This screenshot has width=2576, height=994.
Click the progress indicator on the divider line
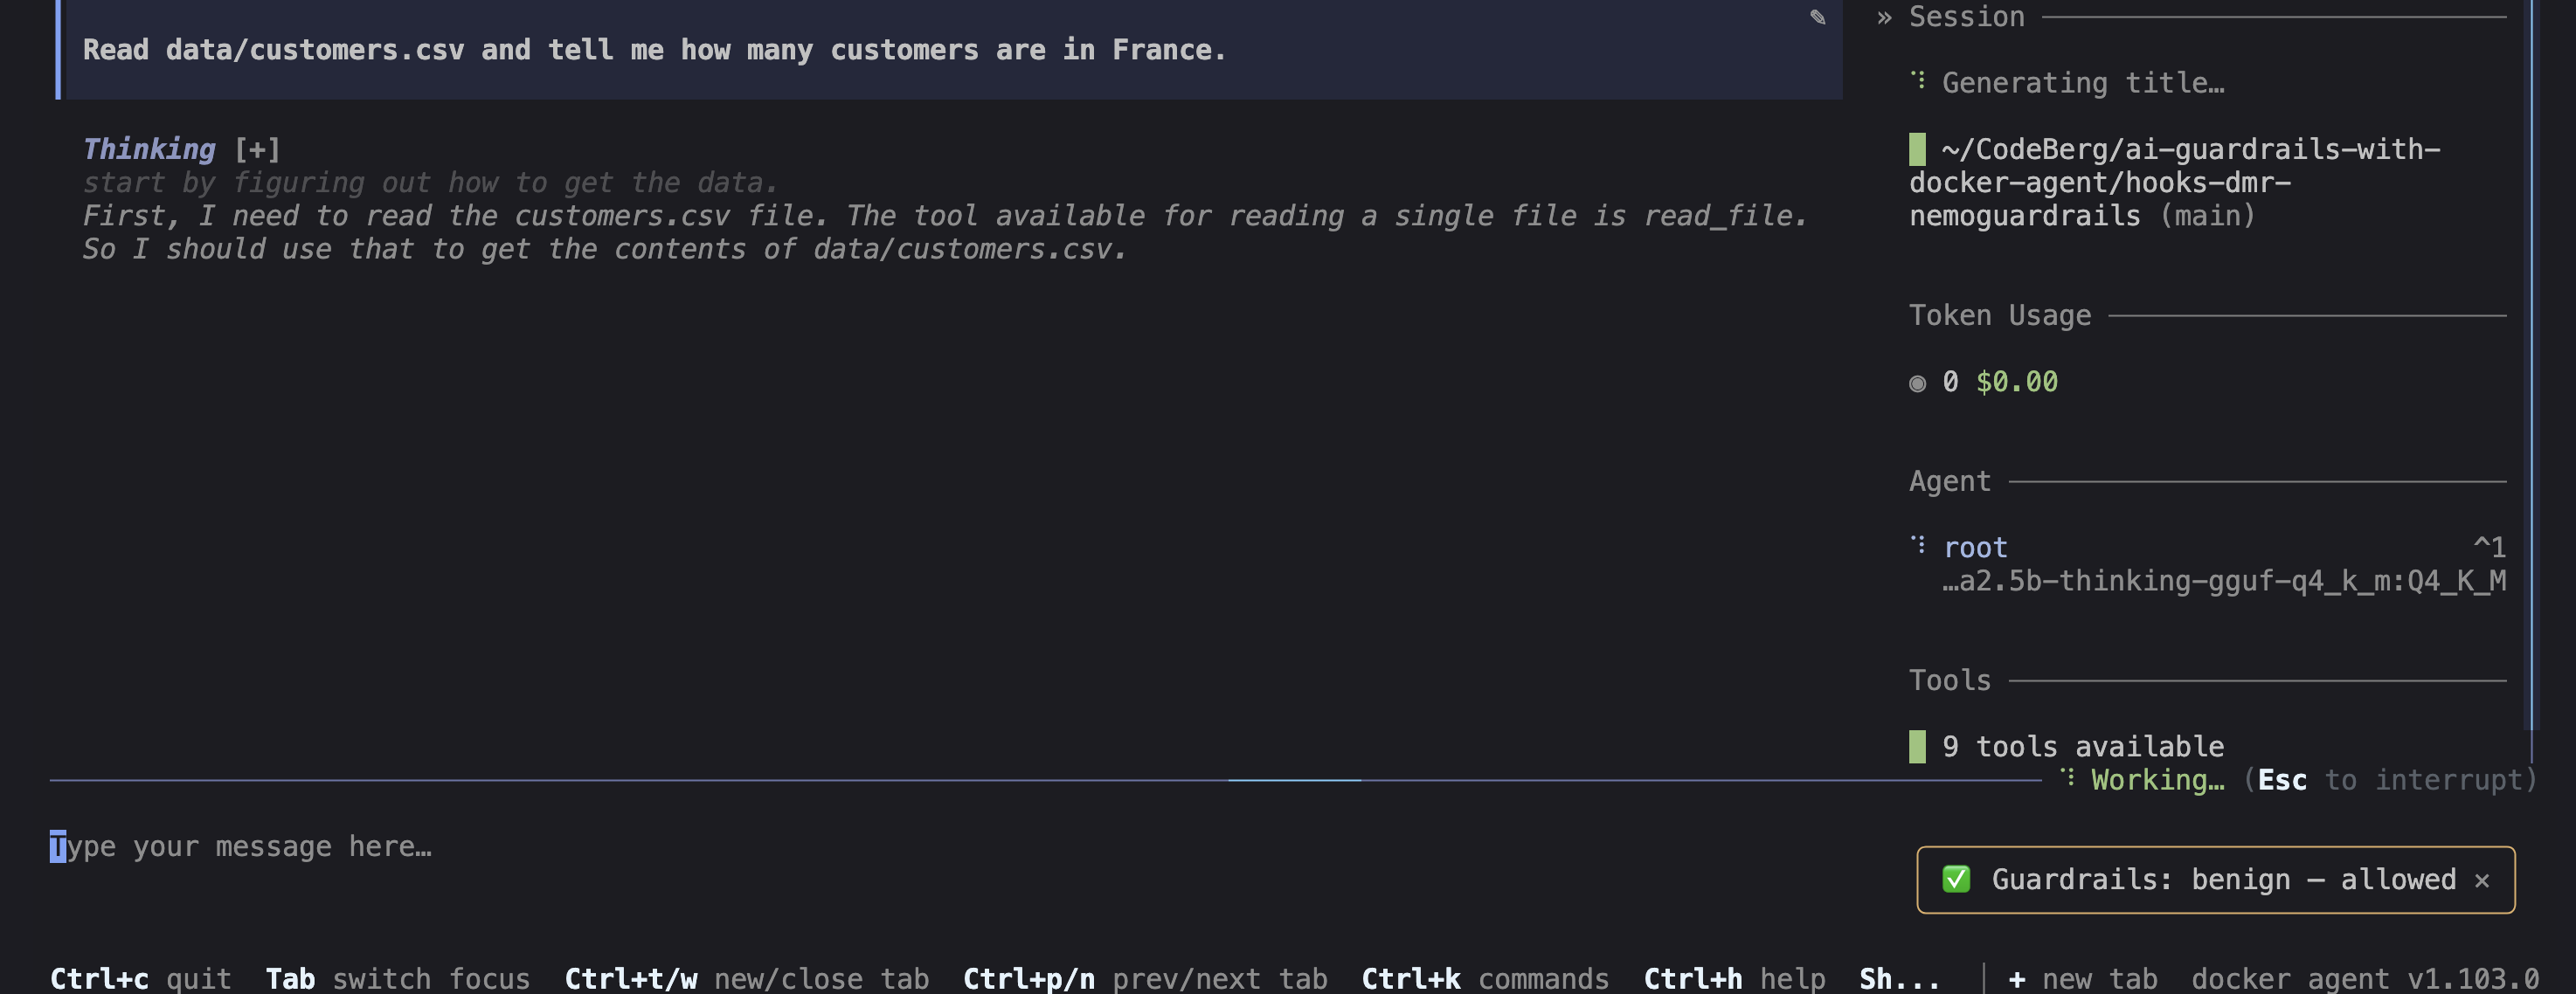pyautogui.click(x=1294, y=780)
